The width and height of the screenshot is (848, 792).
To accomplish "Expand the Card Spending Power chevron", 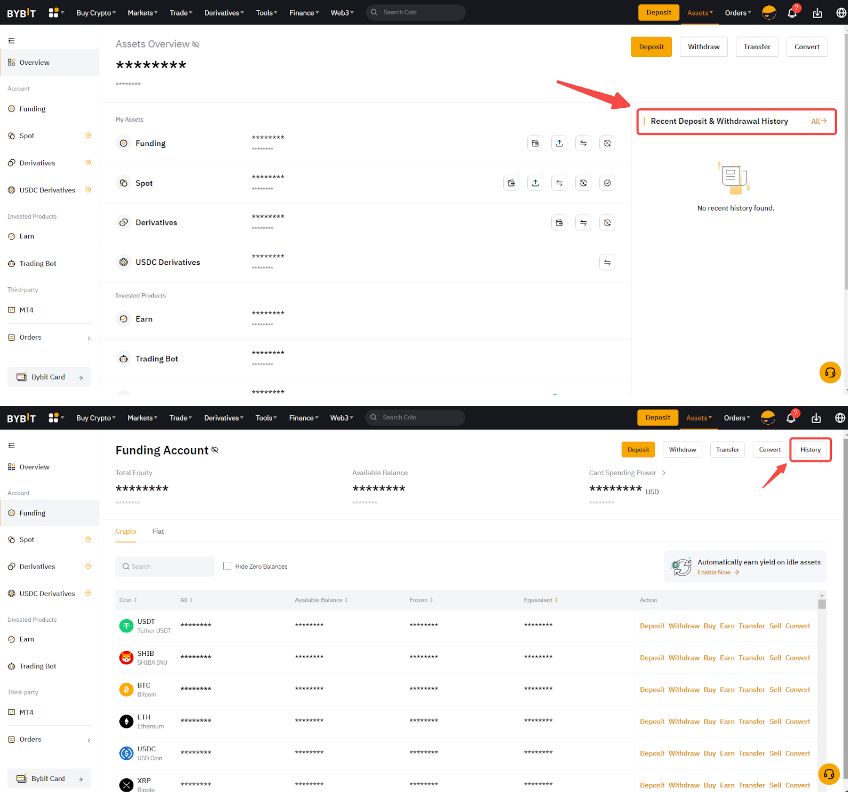I will (663, 472).
